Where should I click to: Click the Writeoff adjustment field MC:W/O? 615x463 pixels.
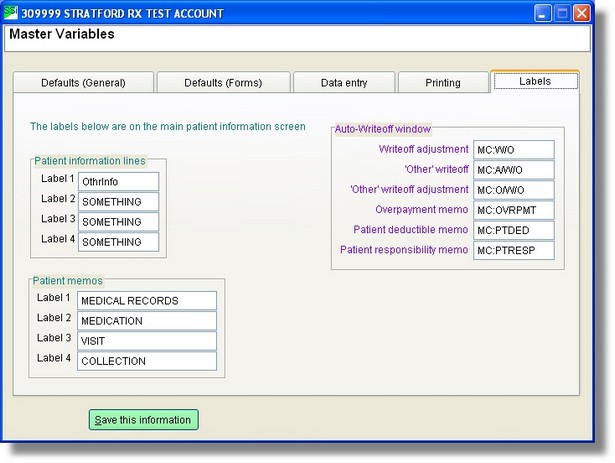[x=514, y=150]
